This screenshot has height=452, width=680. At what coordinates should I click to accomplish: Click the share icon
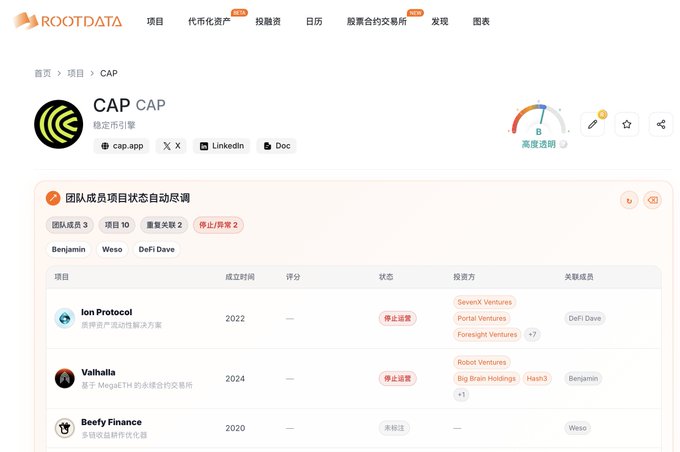661,124
